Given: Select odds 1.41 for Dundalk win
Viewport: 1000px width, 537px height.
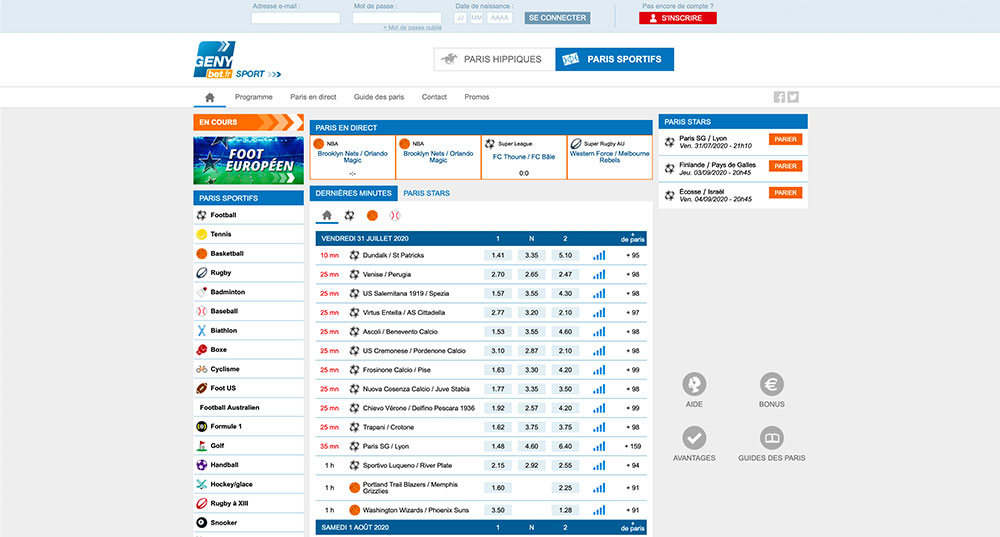Looking at the screenshot, I should [498, 255].
